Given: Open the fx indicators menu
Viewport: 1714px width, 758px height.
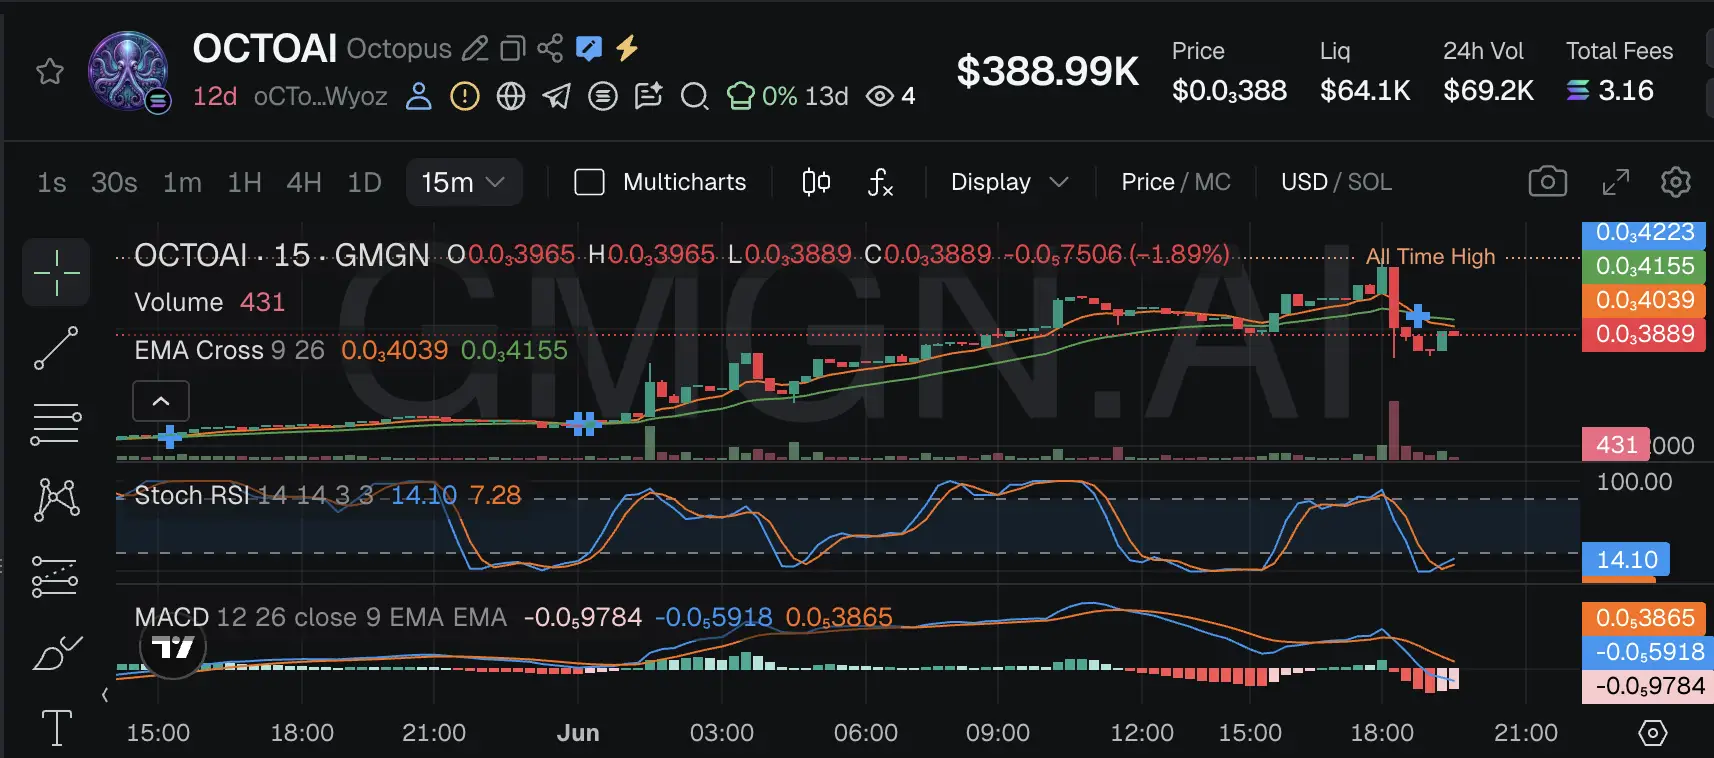Looking at the screenshot, I should (880, 182).
